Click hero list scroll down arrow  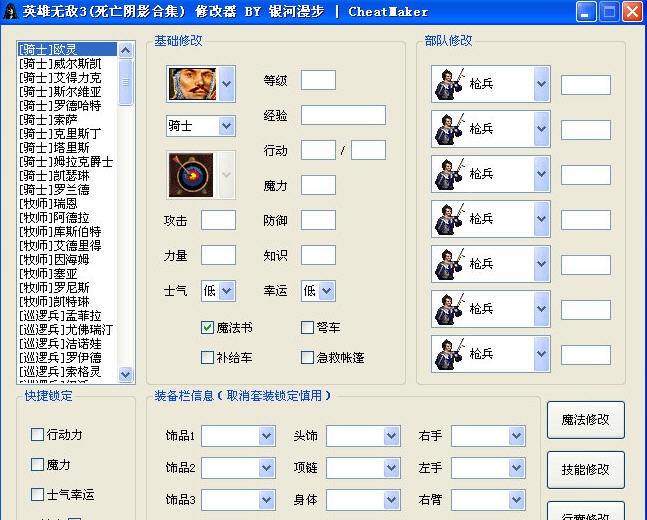pos(125,374)
